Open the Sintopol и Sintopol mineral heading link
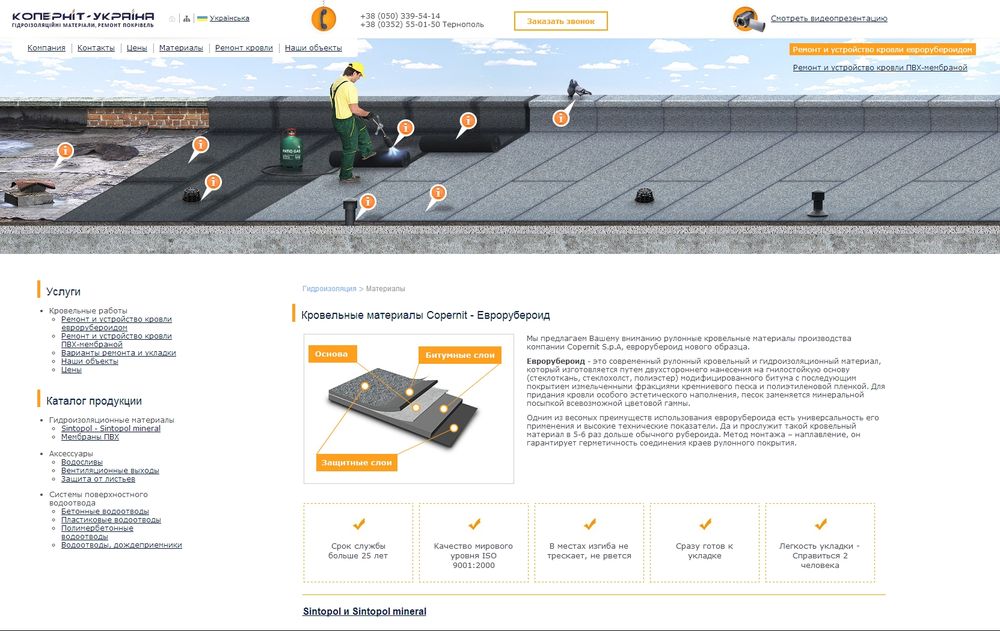Screen dimensions: 1000x631 364,611
